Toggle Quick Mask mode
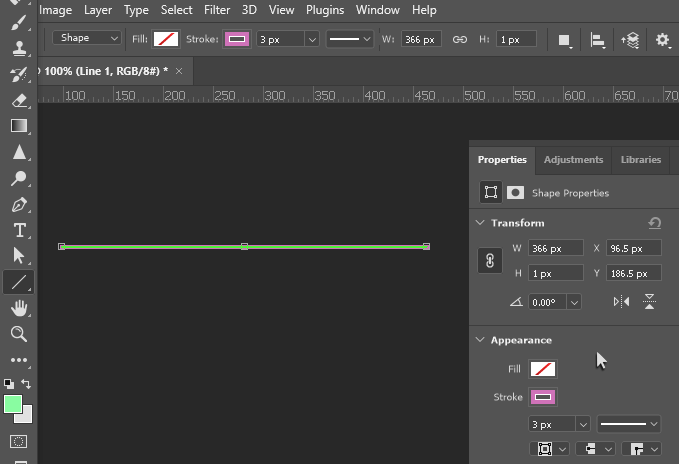 [18, 441]
